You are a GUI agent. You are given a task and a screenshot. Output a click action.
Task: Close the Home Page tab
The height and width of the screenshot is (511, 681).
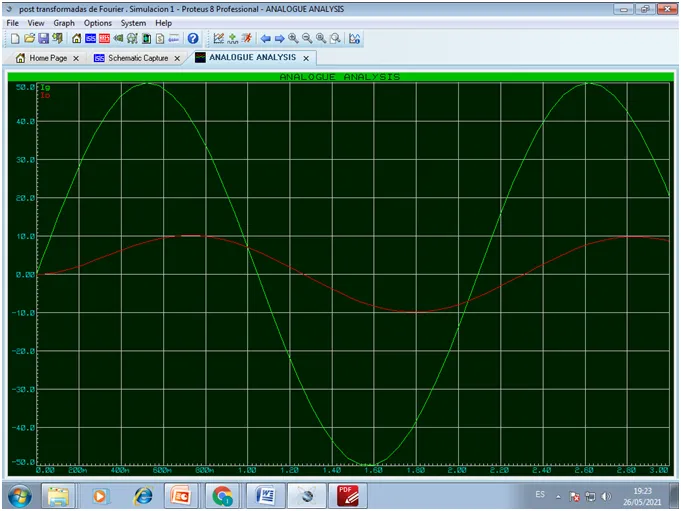(x=76, y=58)
